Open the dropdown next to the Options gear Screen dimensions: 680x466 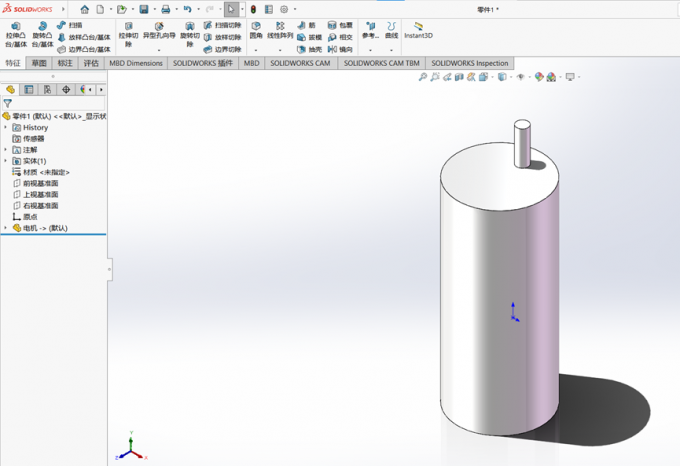(295, 9)
